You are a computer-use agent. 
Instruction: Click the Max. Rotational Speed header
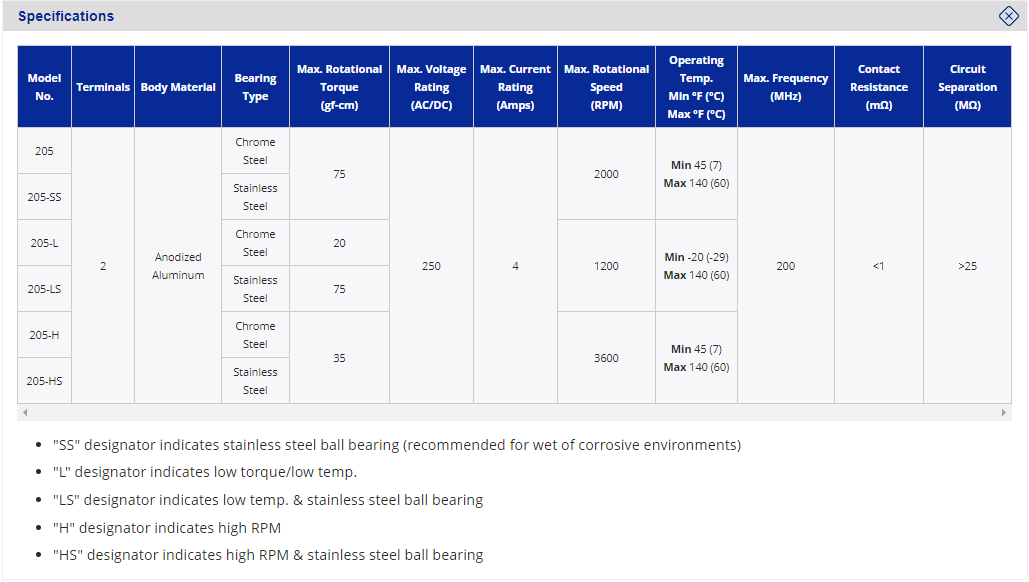(606, 87)
